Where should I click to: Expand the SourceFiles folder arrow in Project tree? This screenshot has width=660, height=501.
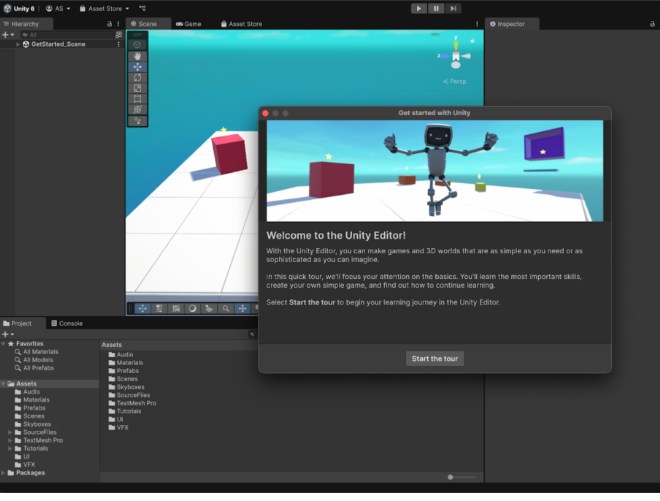(10, 432)
